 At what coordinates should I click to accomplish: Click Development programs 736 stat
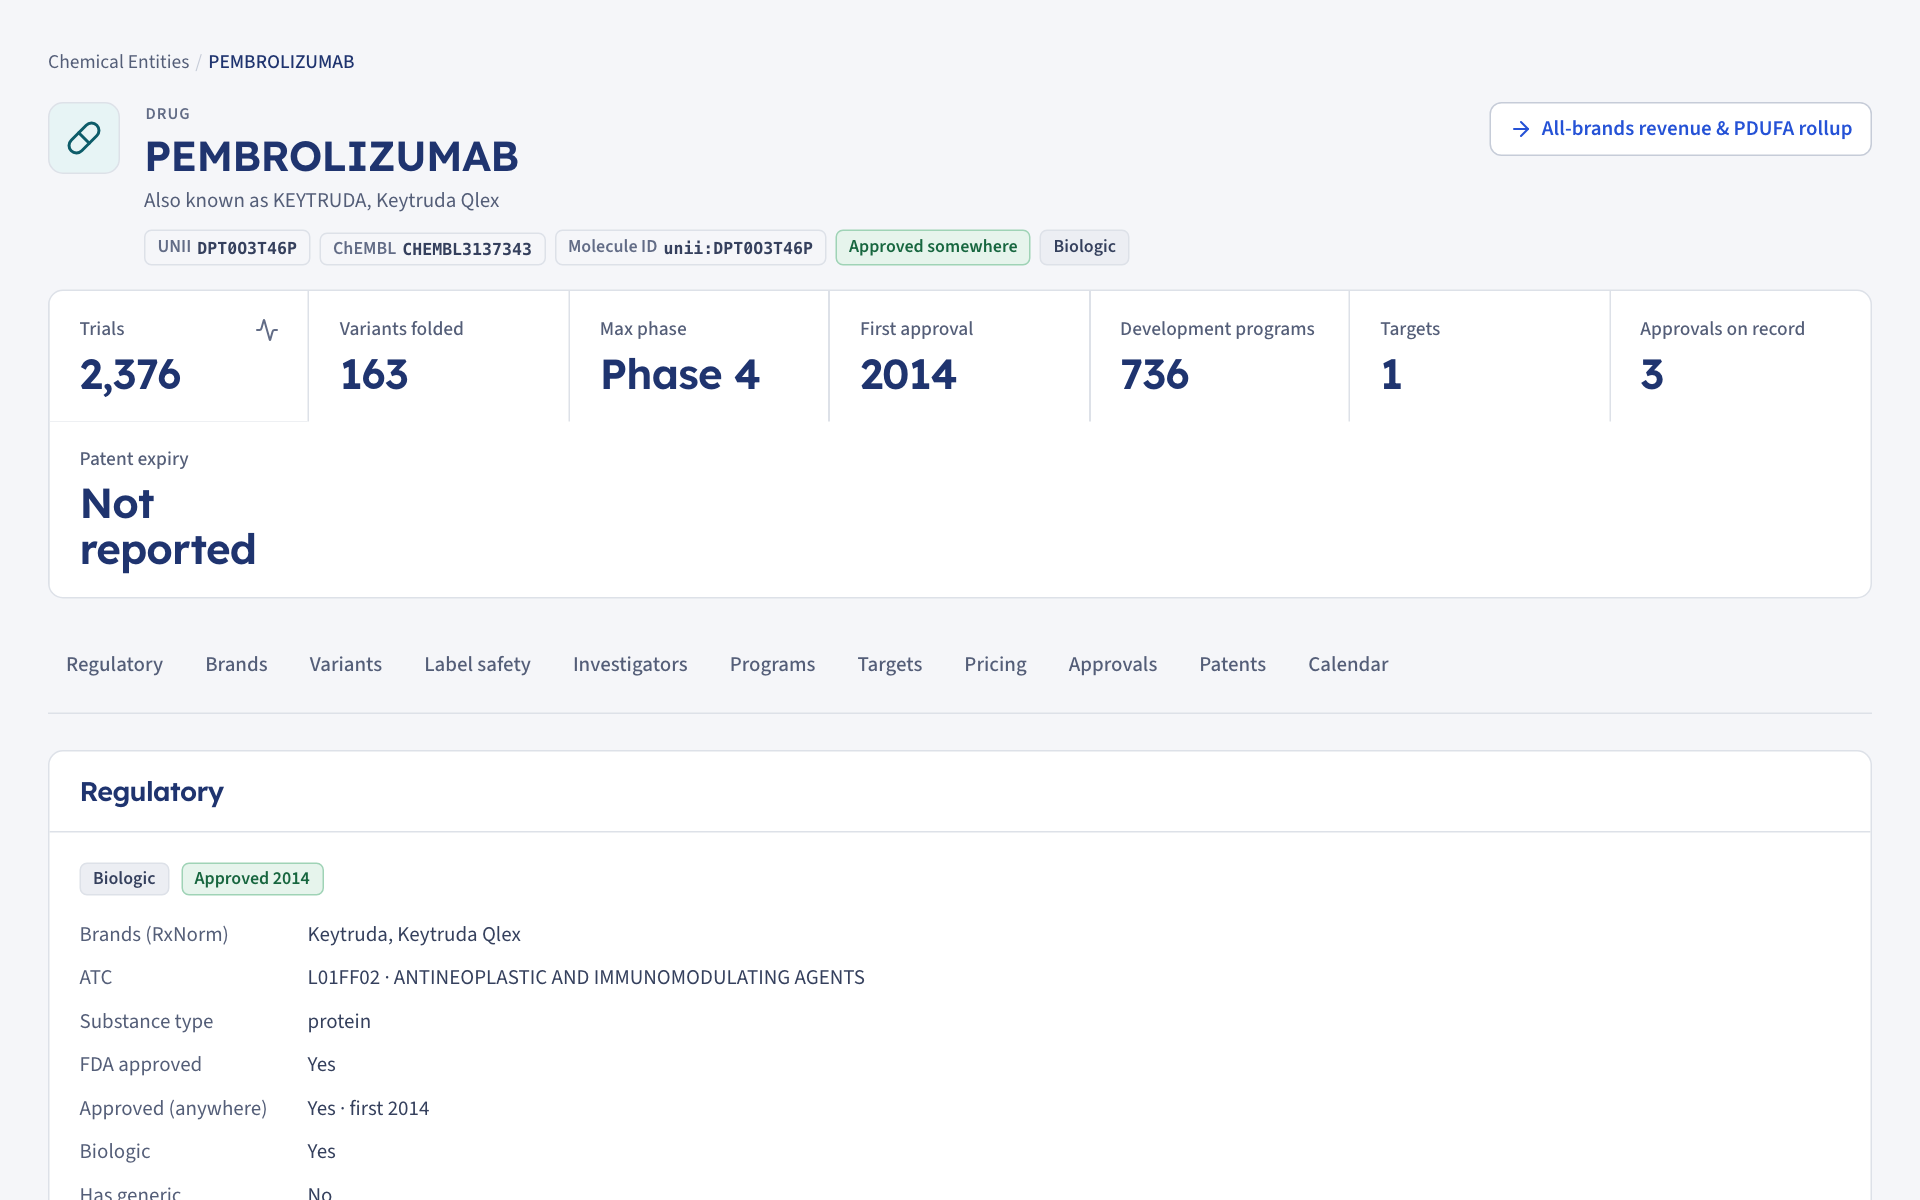1219,356
